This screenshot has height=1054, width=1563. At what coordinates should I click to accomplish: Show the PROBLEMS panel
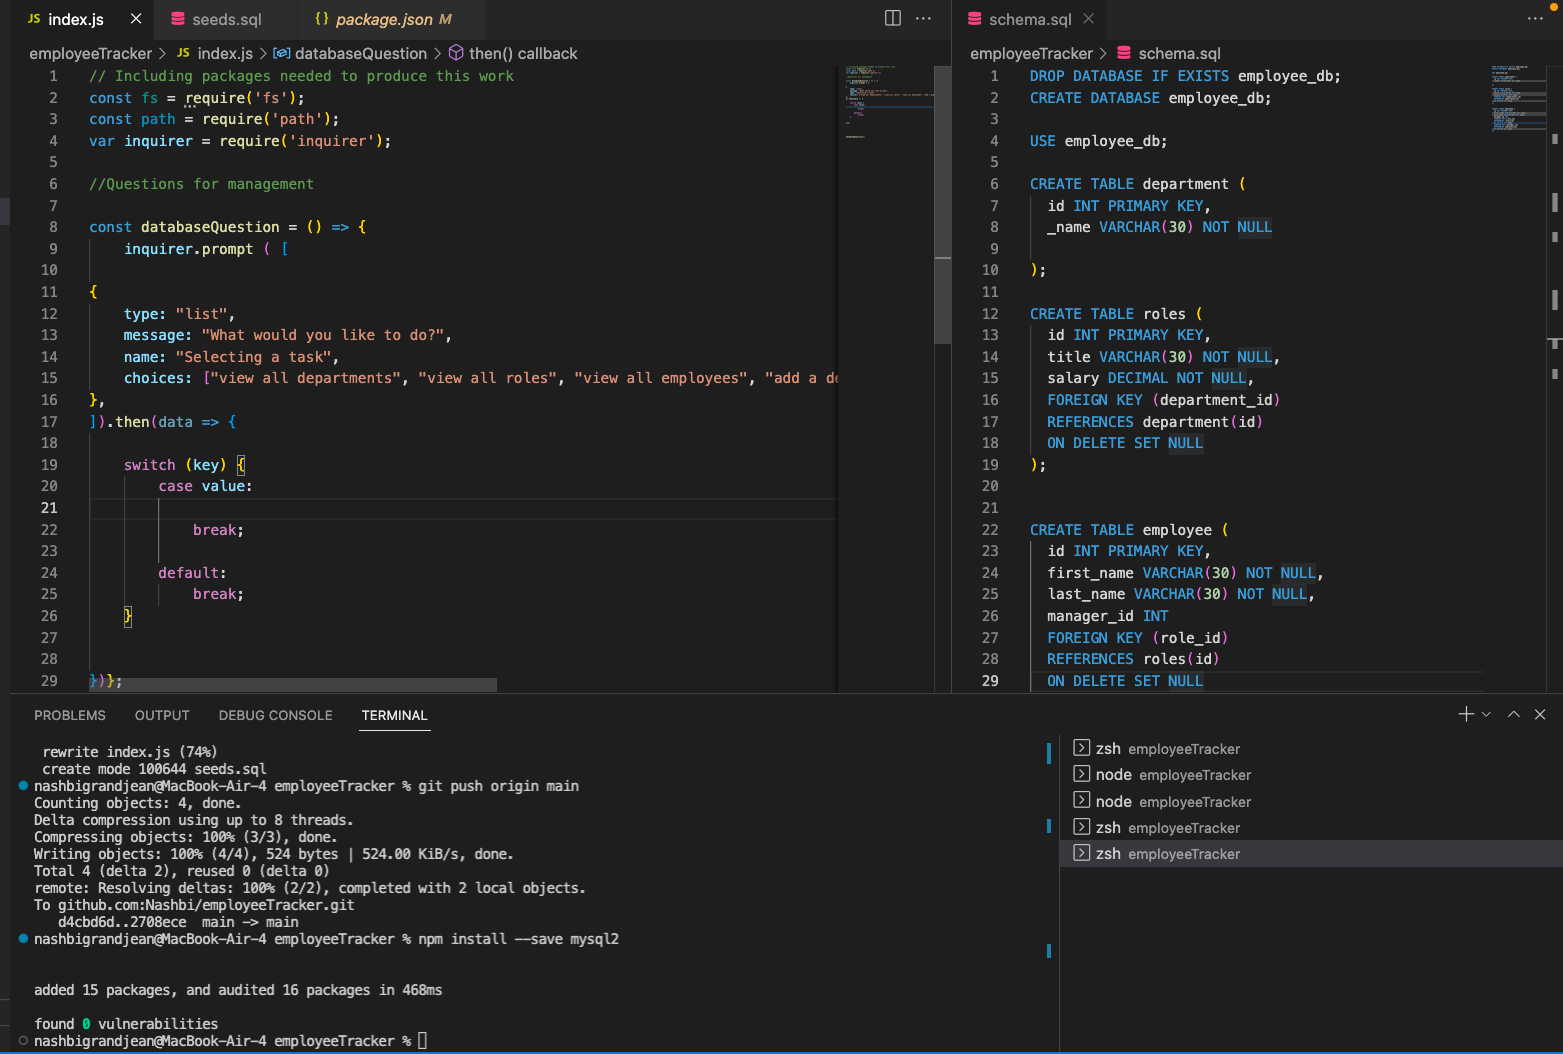tap(69, 715)
